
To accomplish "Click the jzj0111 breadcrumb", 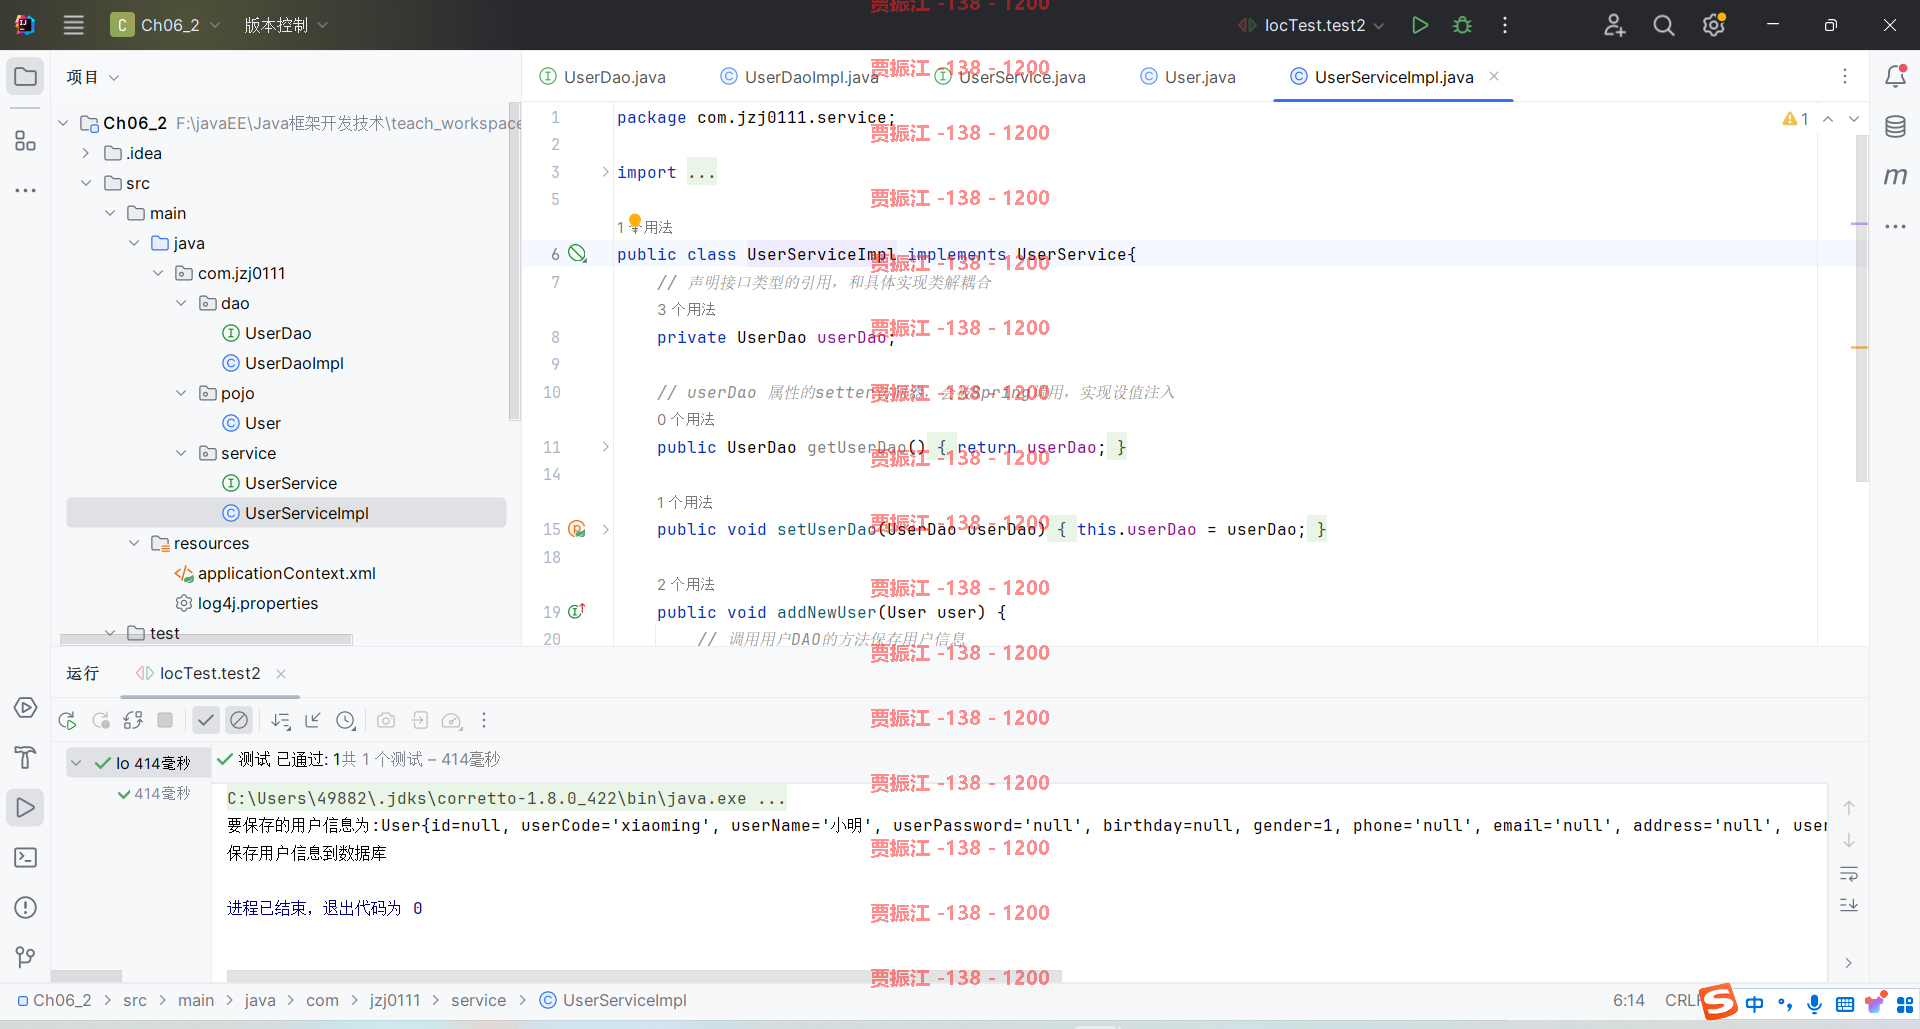I will tap(395, 1000).
